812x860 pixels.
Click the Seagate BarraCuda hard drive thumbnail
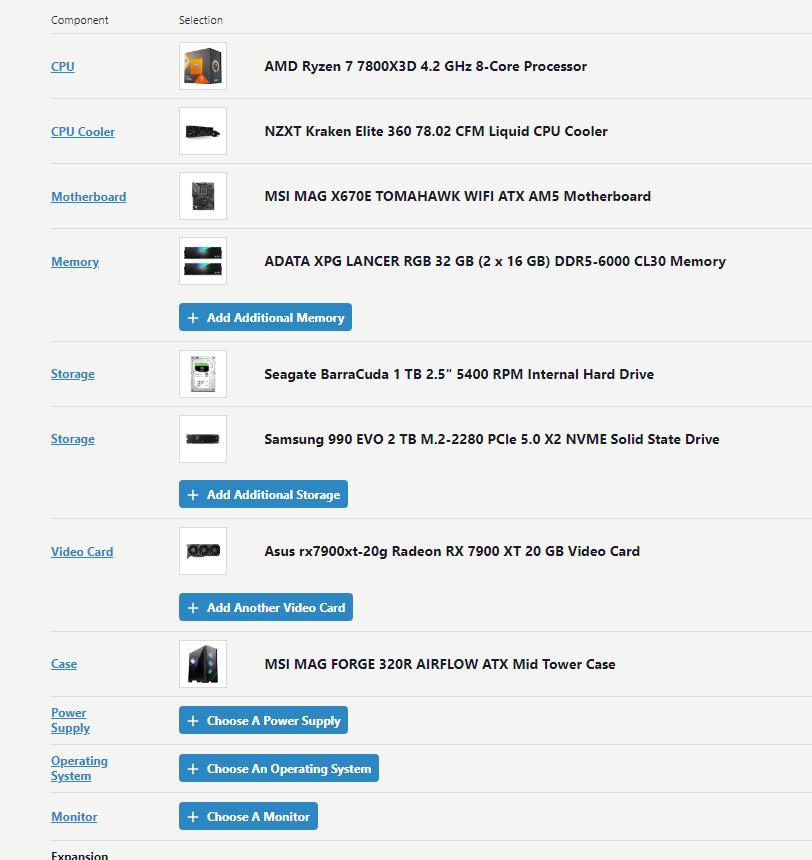click(203, 374)
